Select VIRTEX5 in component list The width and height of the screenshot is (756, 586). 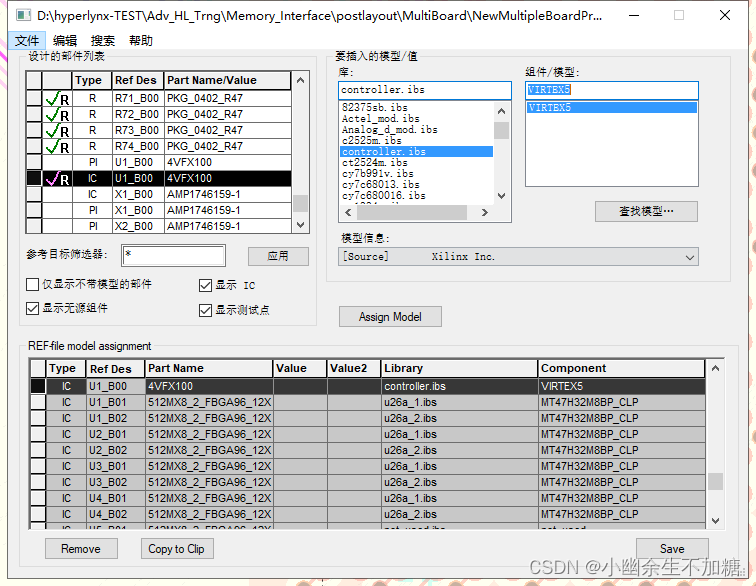[x=612, y=108]
